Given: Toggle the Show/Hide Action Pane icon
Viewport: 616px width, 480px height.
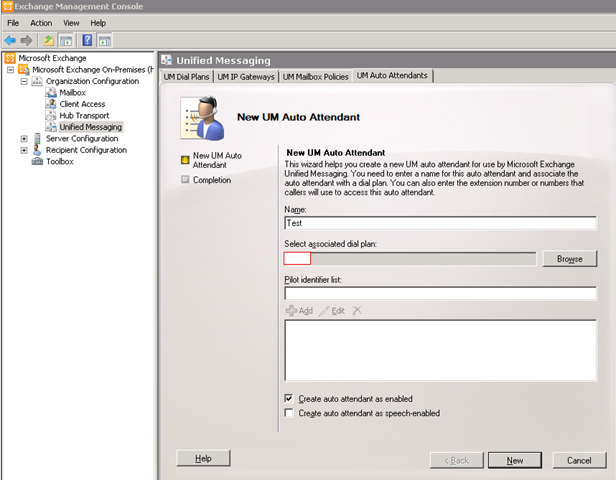Looking at the screenshot, I should click(x=105, y=40).
